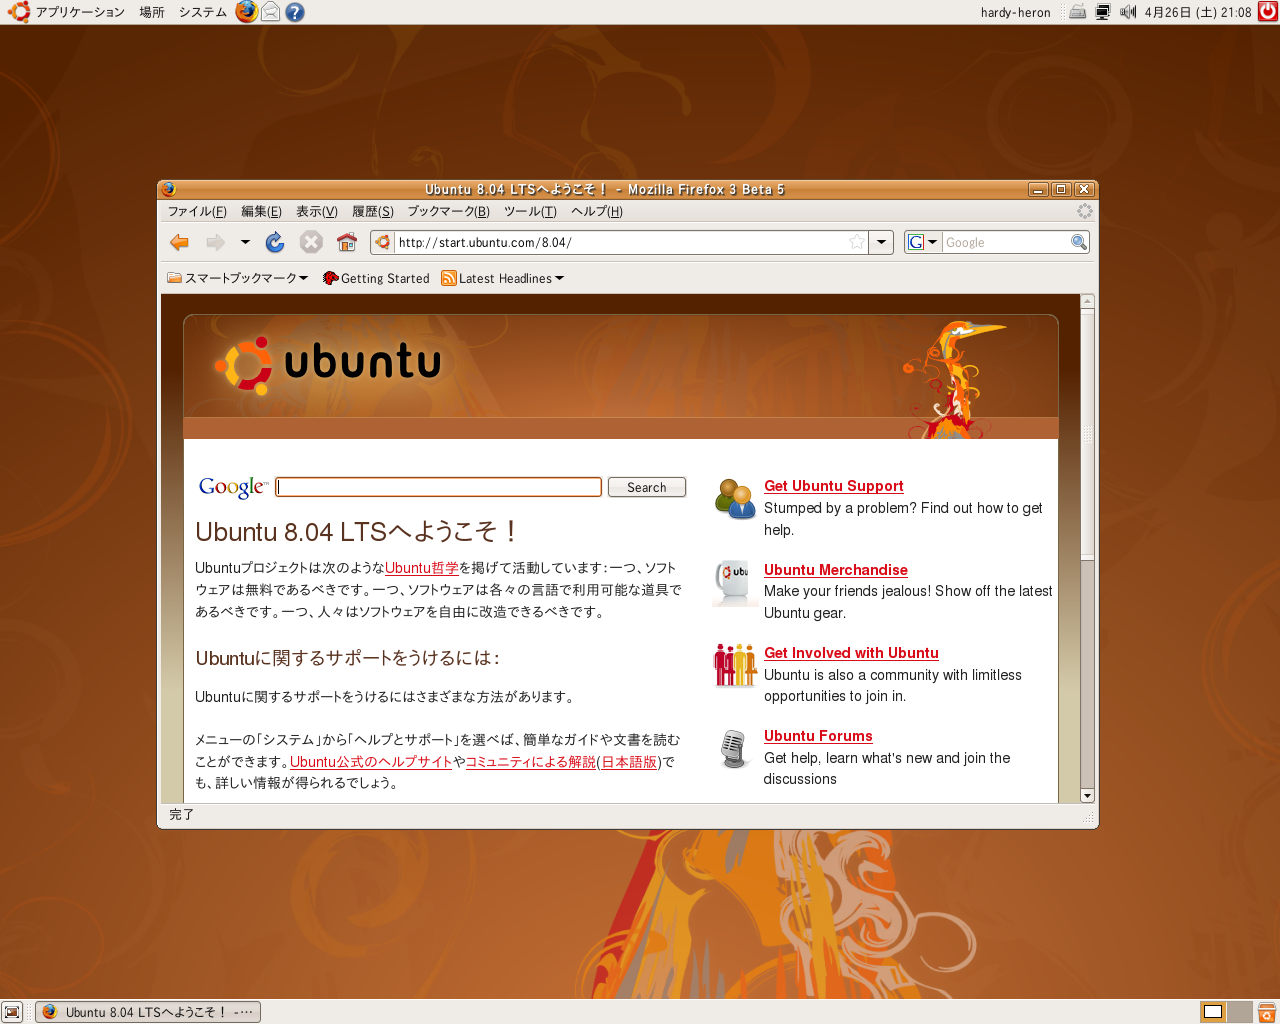Screen dimensions: 1280x1024
Task: Click the activity throbber icon
Action: [1085, 211]
